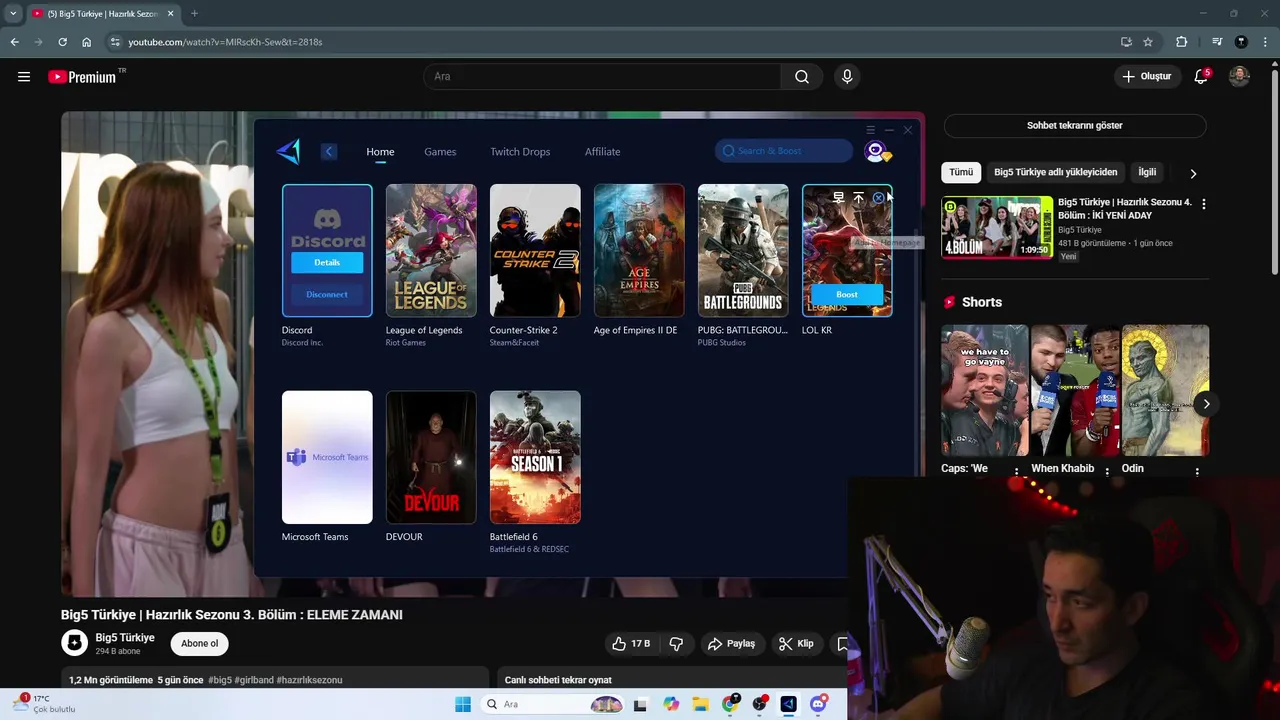This screenshot has height=720, width=1280.
Task: Open Odin short options menu
Action: point(1197,471)
